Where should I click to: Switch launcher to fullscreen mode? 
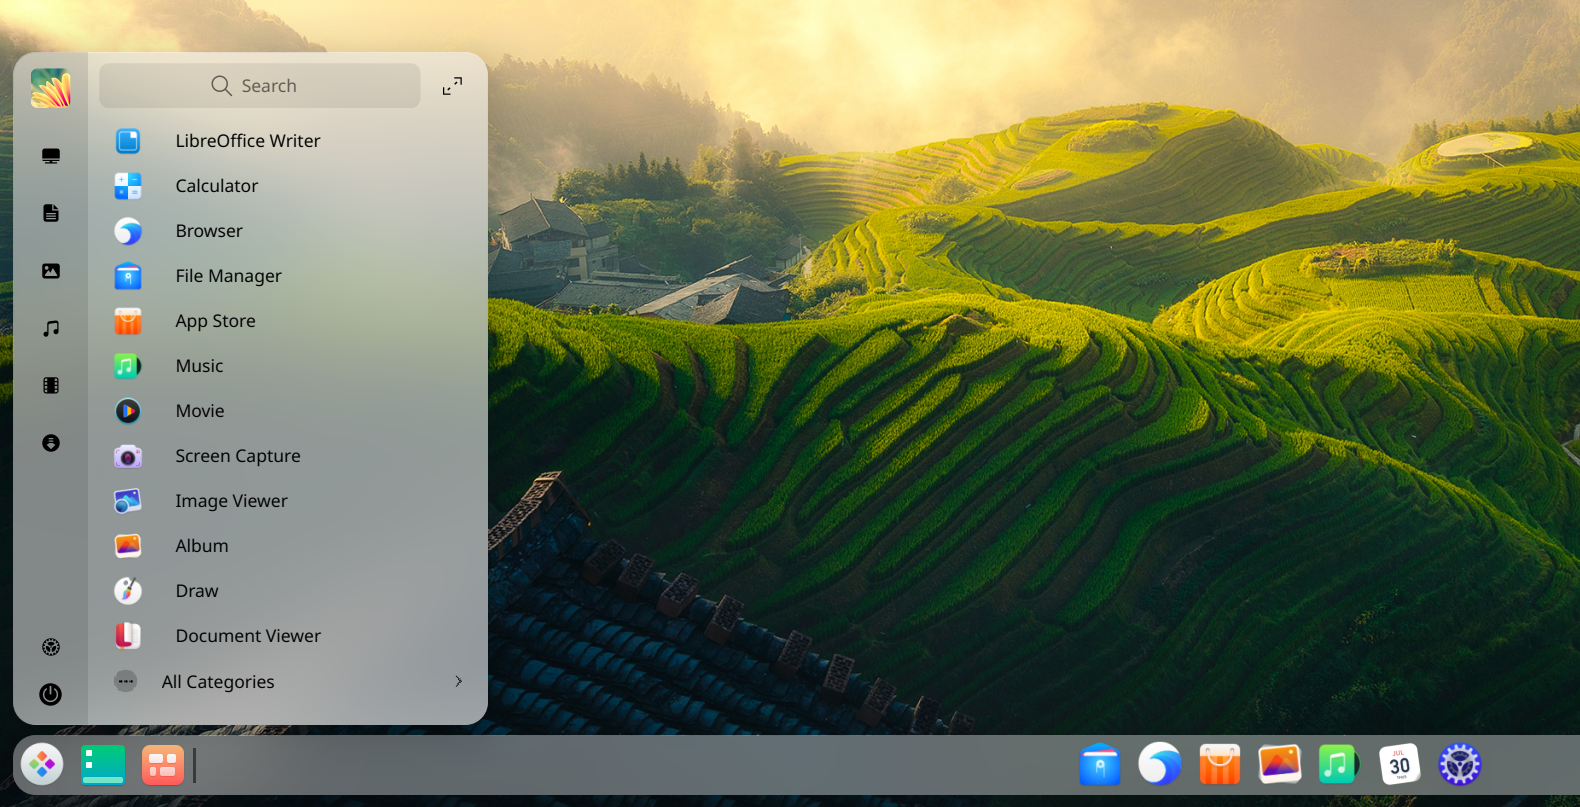(452, 87)
